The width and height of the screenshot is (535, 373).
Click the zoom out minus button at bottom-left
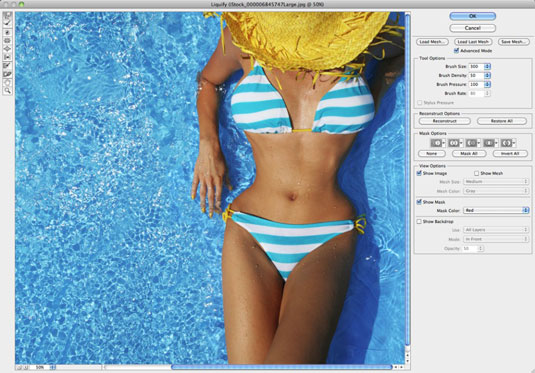click(x=19, y=368)
